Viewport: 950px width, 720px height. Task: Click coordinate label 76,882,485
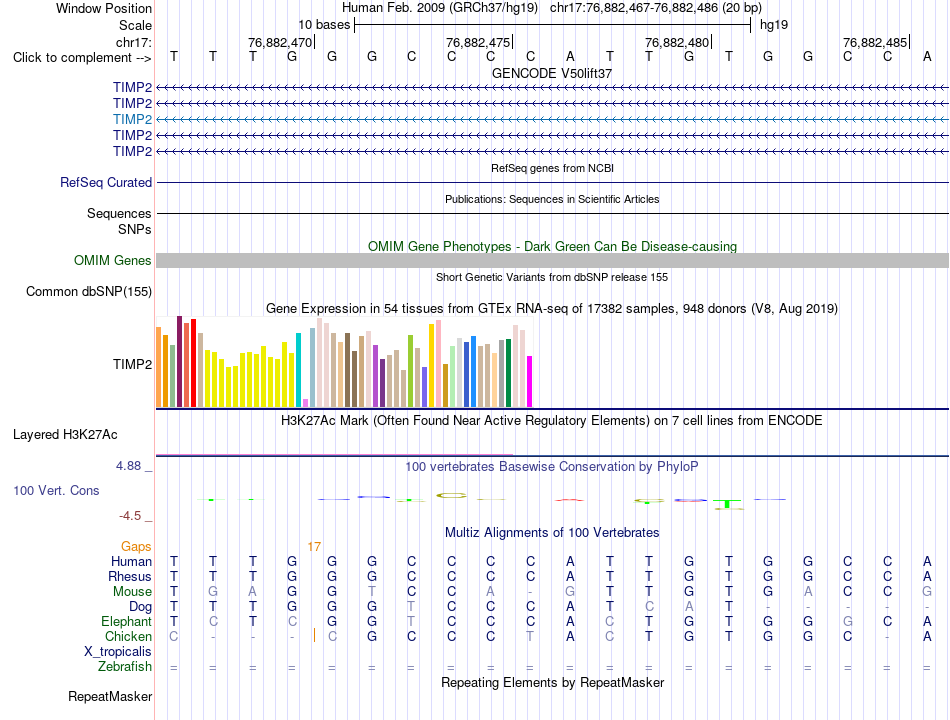pyautogui.click(x=875, y=42)
